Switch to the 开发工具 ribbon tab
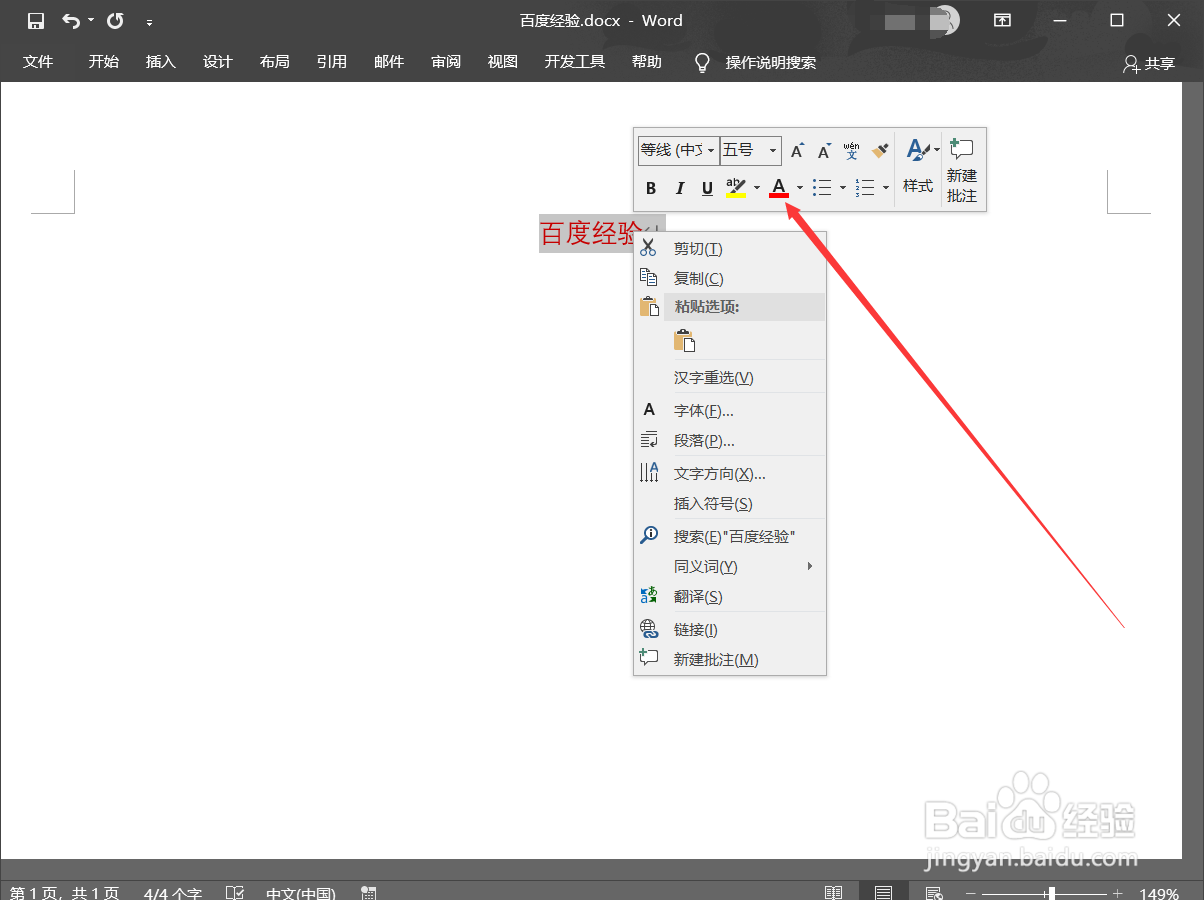The width and height of the screenshot is (1204, 900). [x=575, y=62]
